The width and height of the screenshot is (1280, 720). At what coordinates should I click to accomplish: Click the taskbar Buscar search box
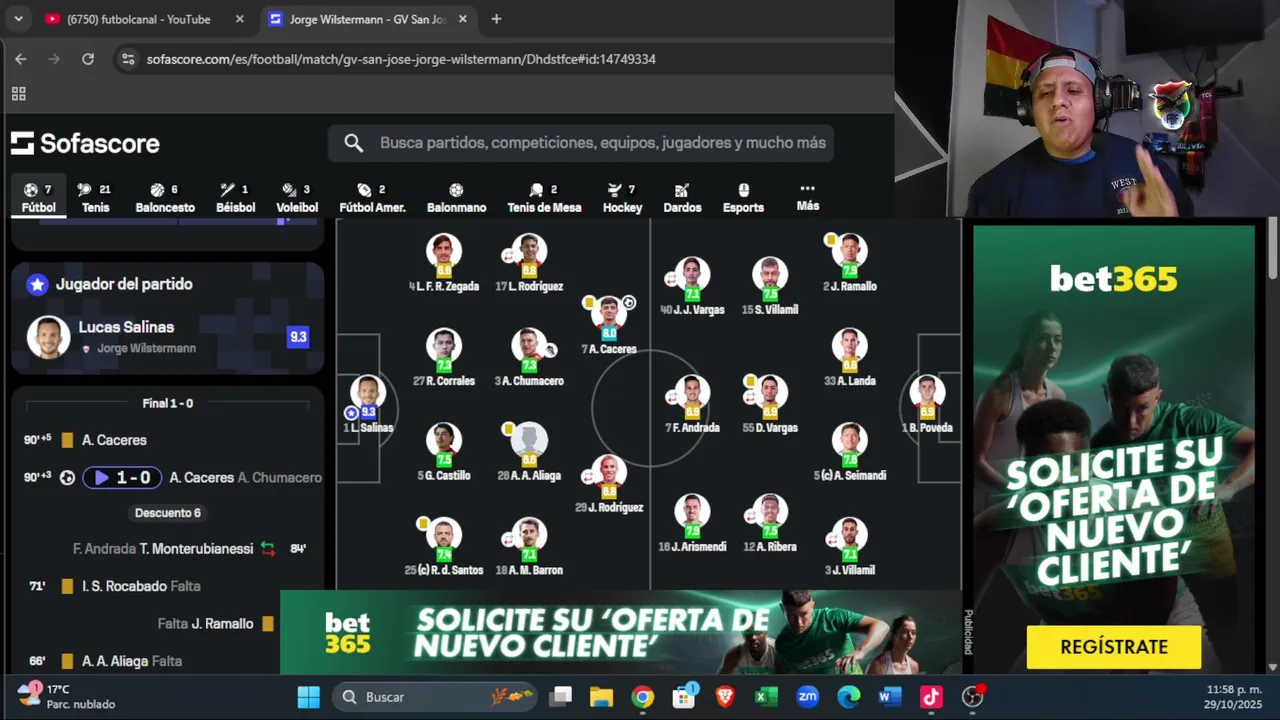coord(435,697)
